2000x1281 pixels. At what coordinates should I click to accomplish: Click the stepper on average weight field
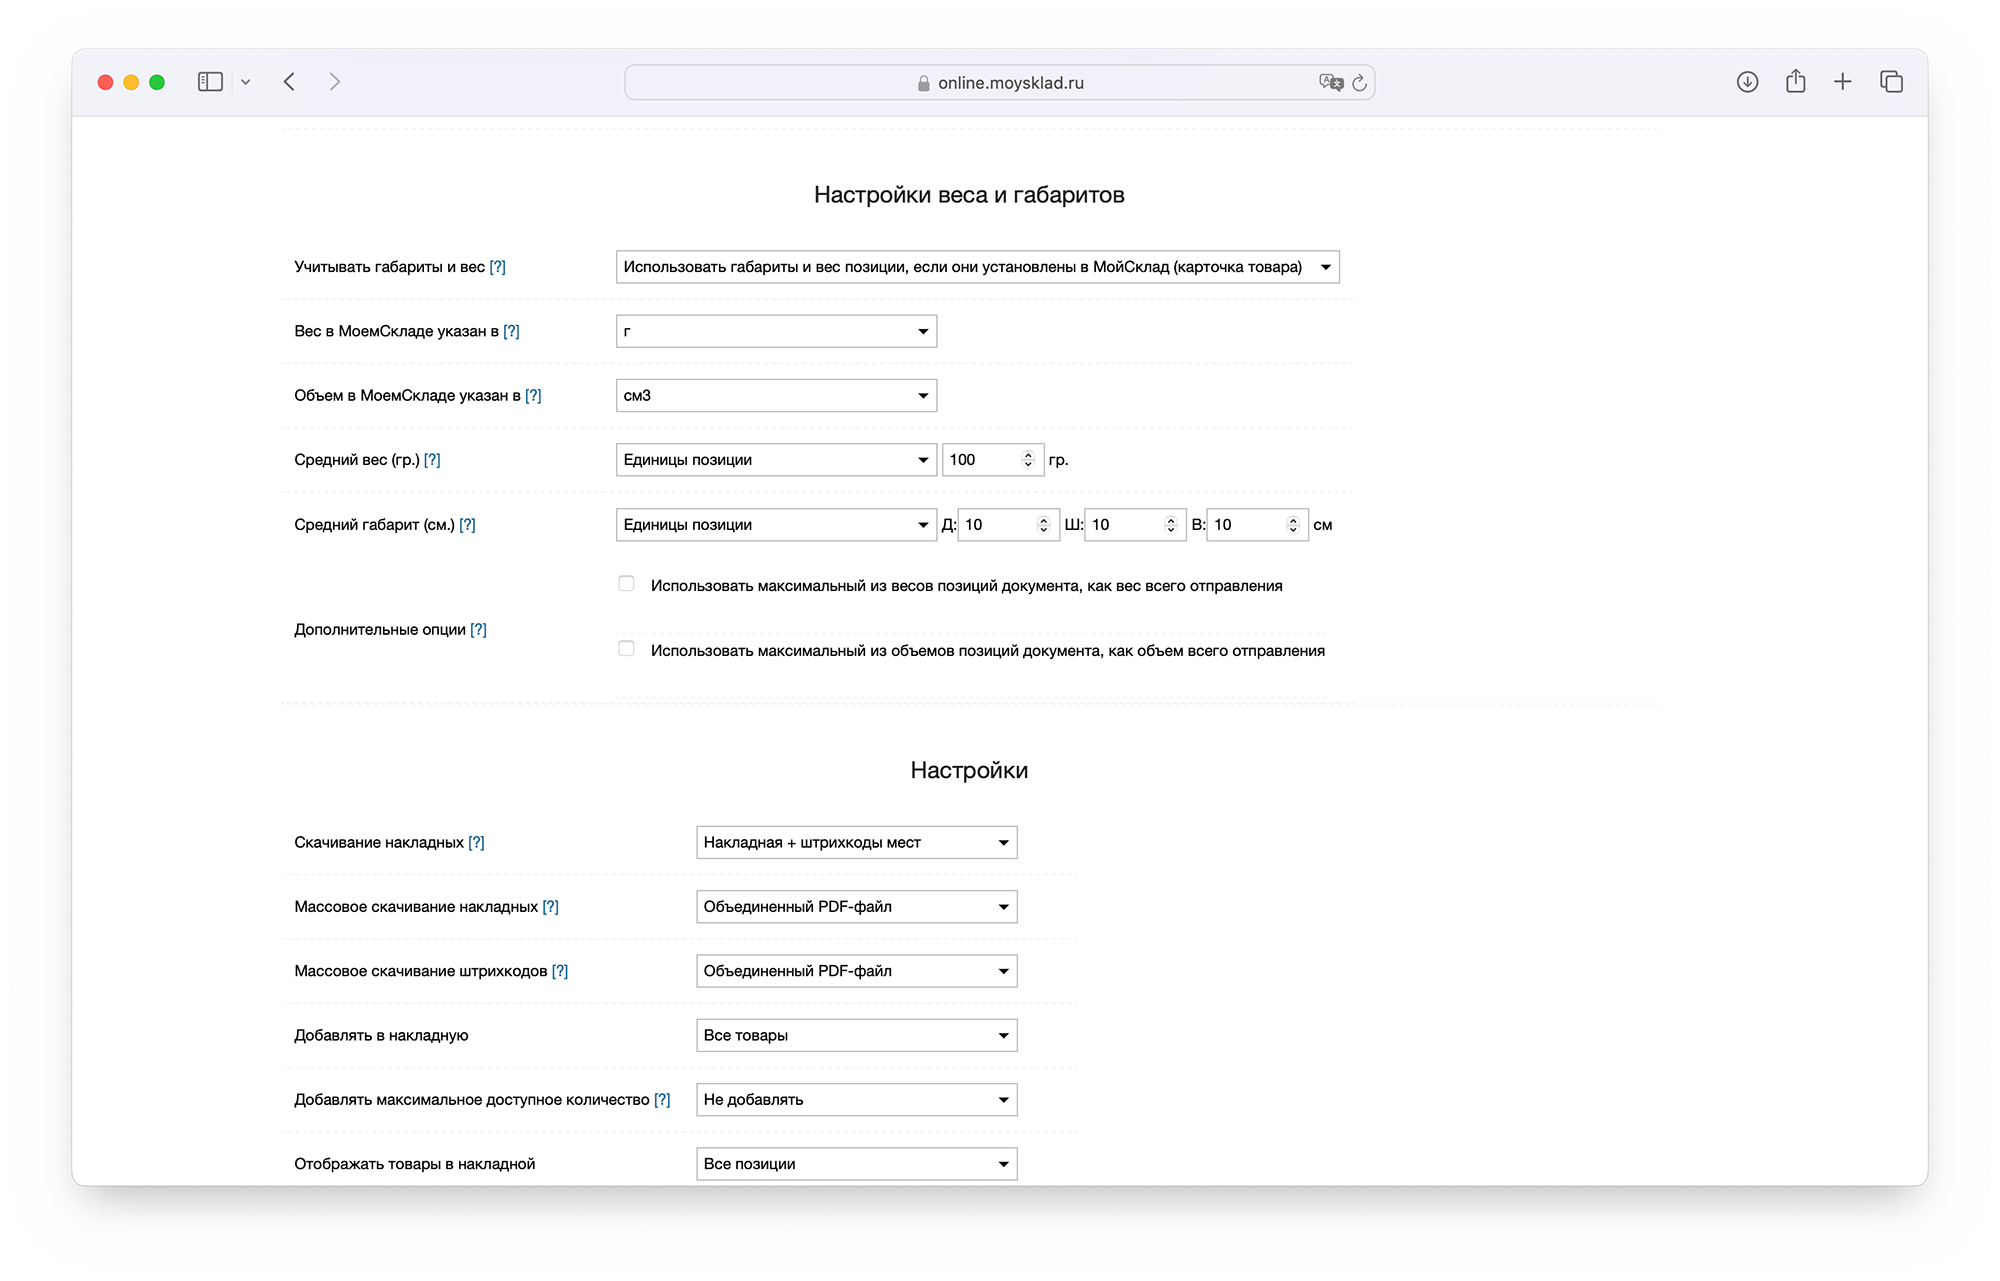point(1028,460)
